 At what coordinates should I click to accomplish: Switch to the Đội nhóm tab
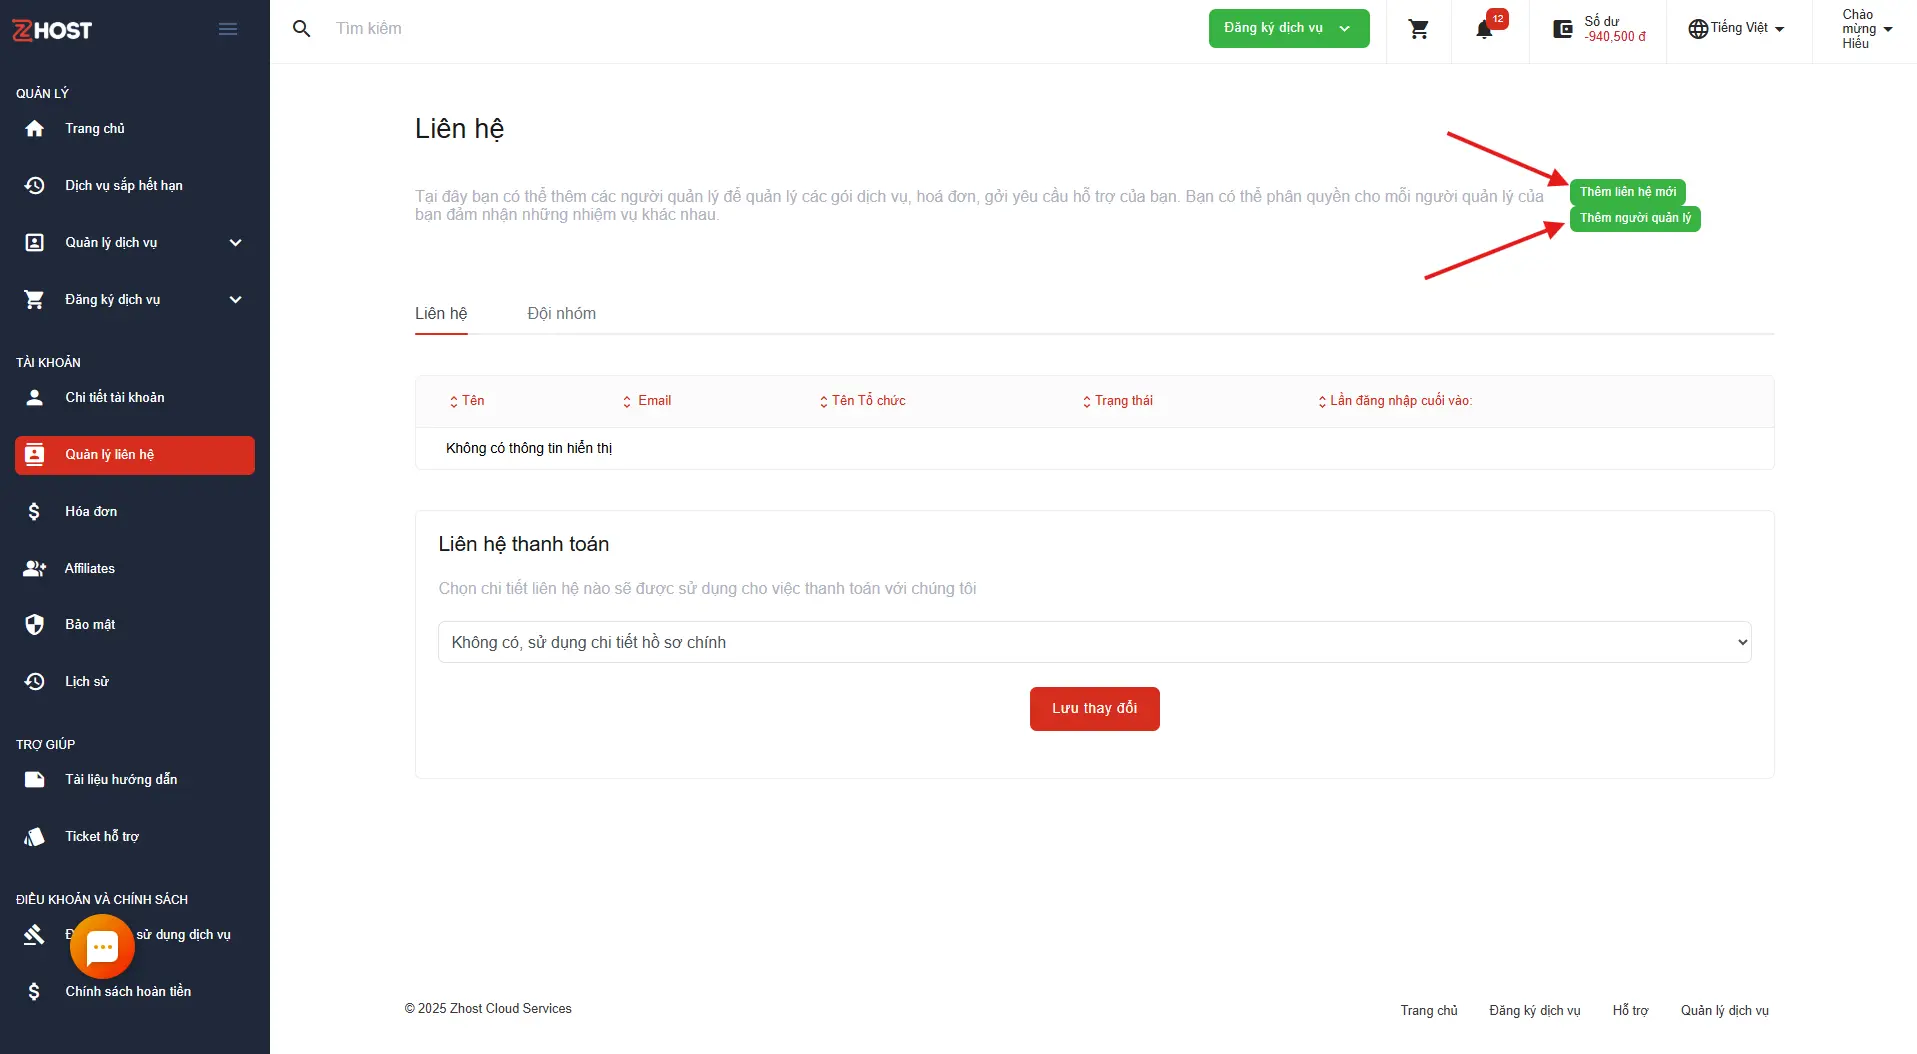(x=561, y=314)
